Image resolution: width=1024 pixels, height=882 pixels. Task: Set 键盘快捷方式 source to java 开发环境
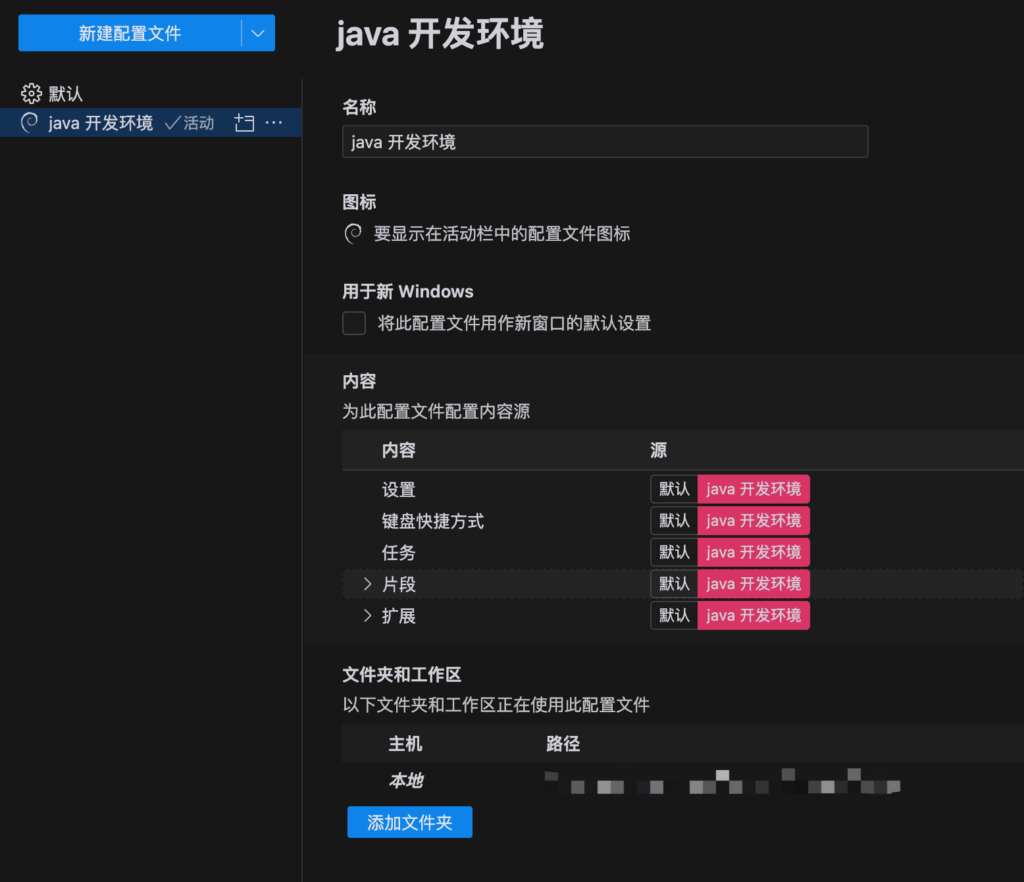click(754, 520)
